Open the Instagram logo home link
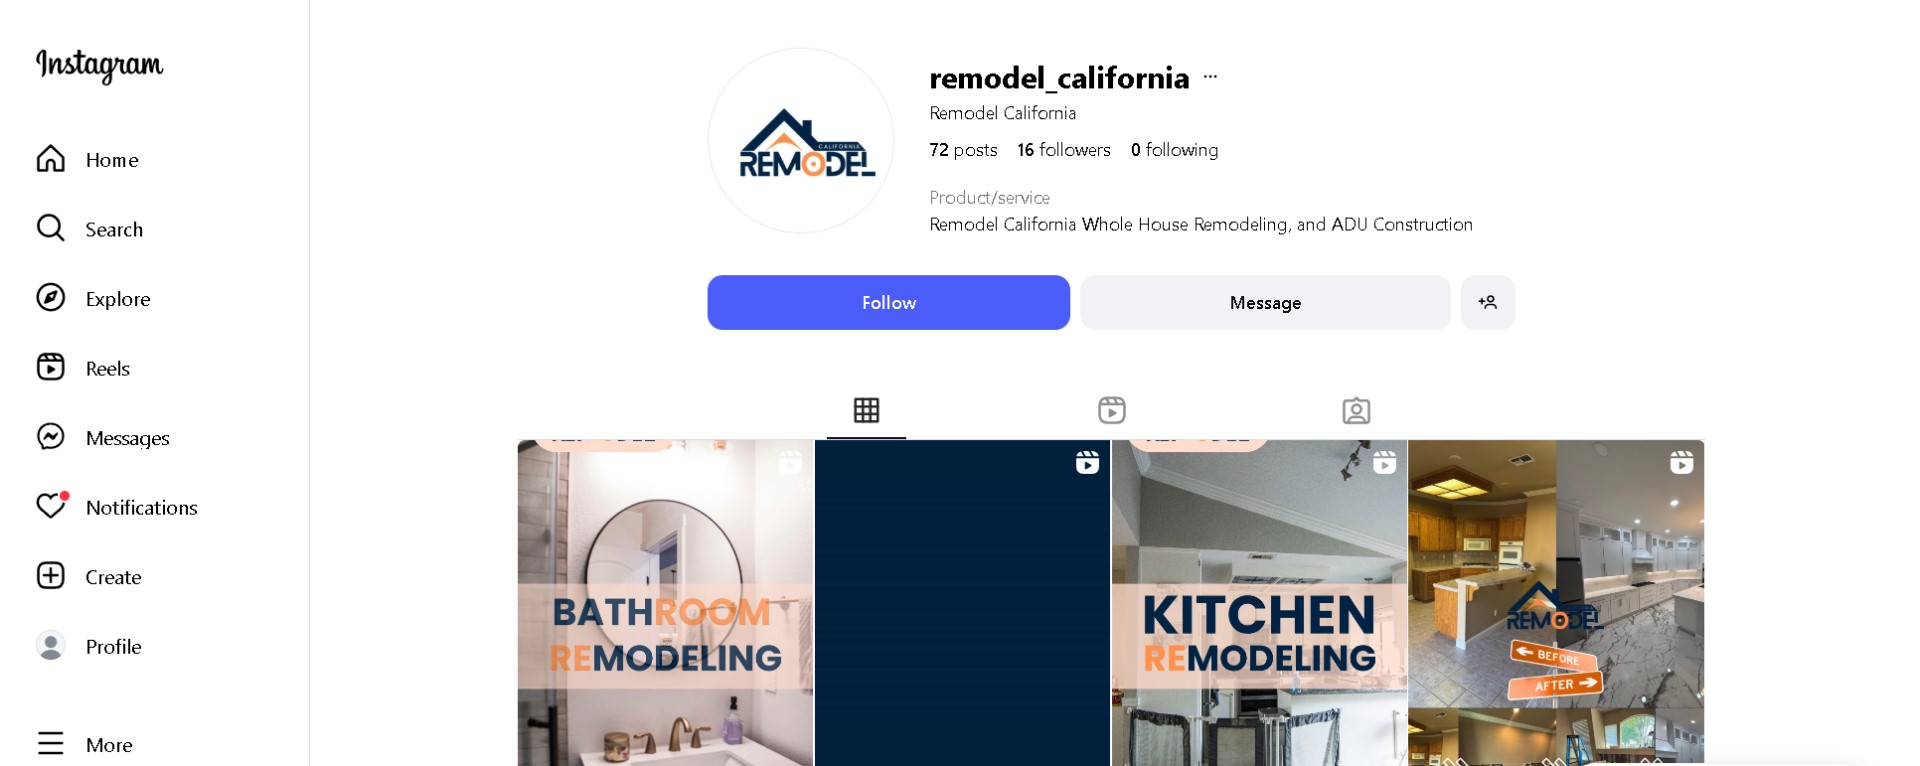This screenshot has height=766, width=1920. [99, 65]
